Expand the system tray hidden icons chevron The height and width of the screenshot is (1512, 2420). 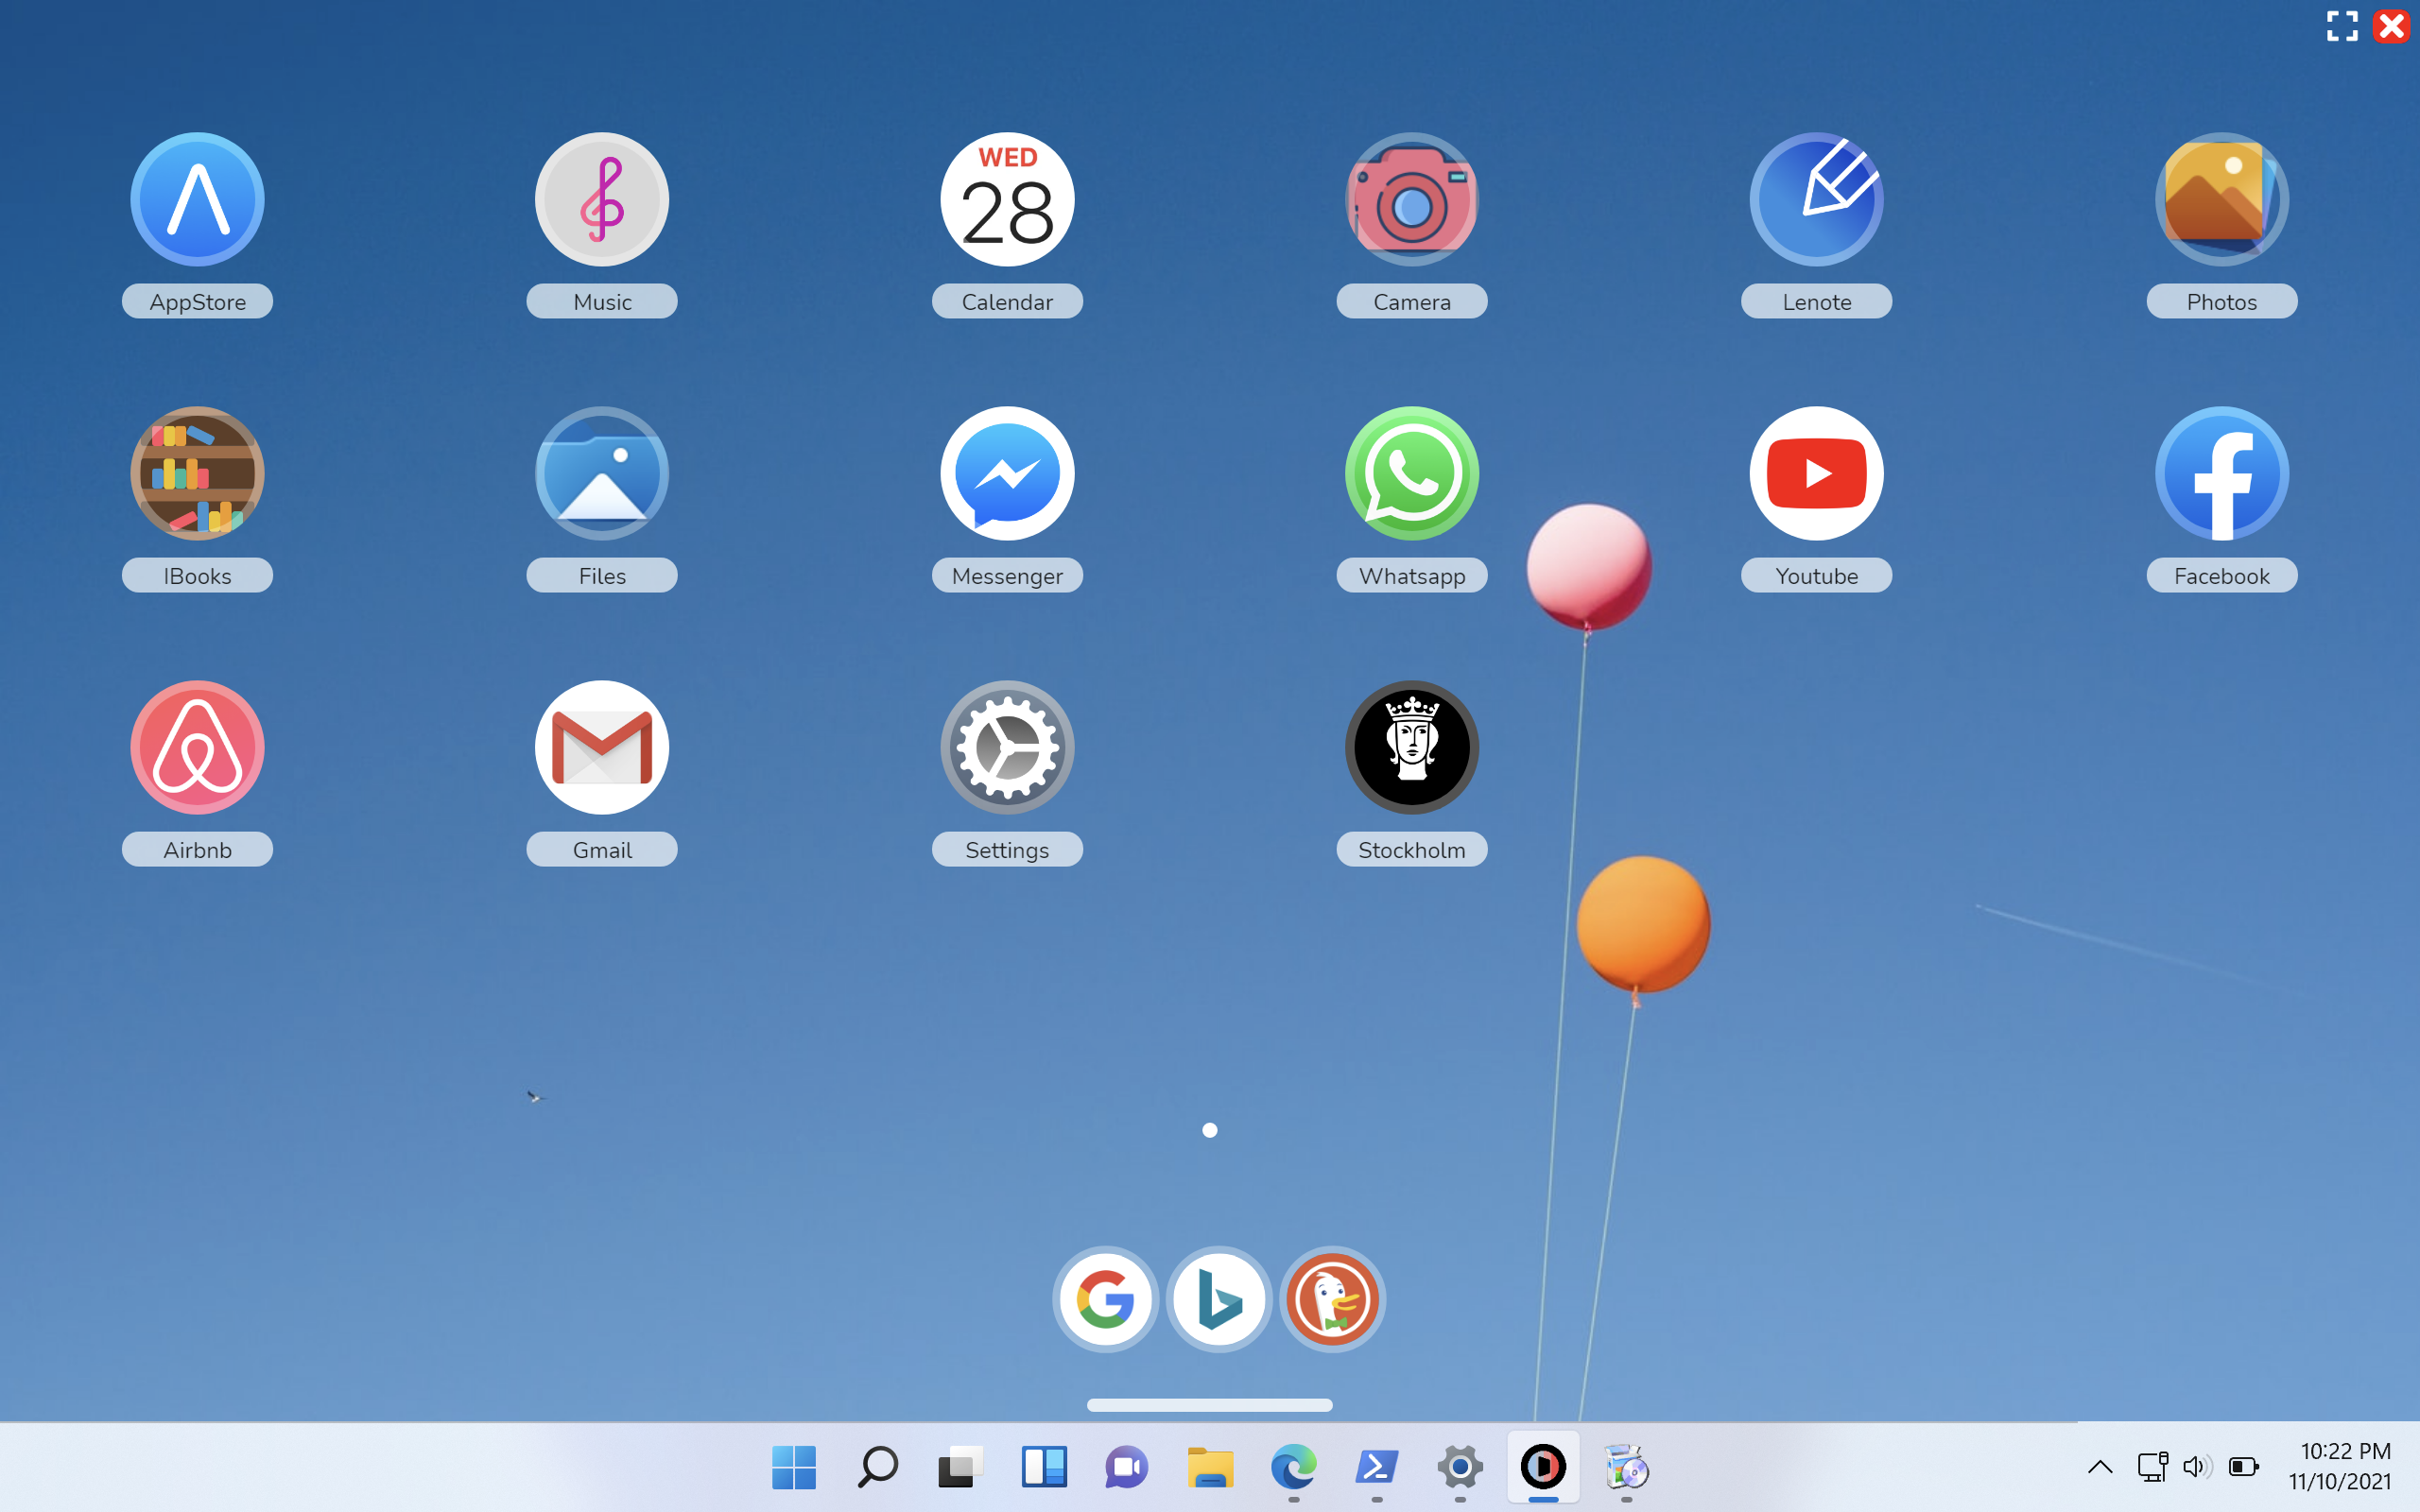point(2100,1467)
